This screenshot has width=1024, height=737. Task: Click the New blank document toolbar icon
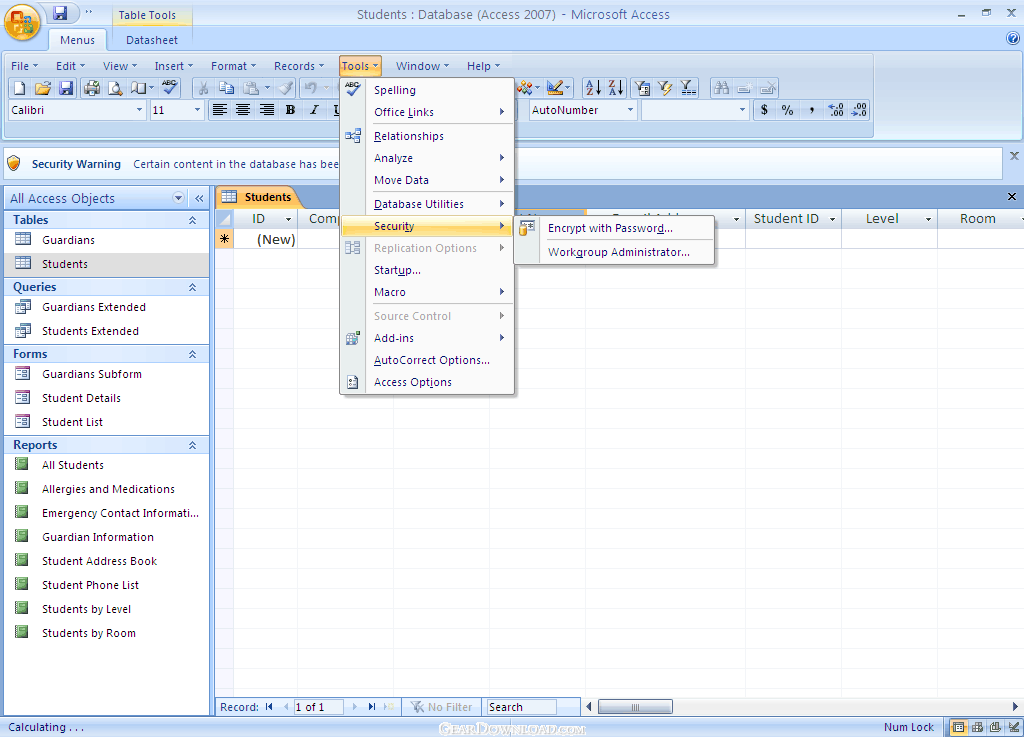[20, 88]
